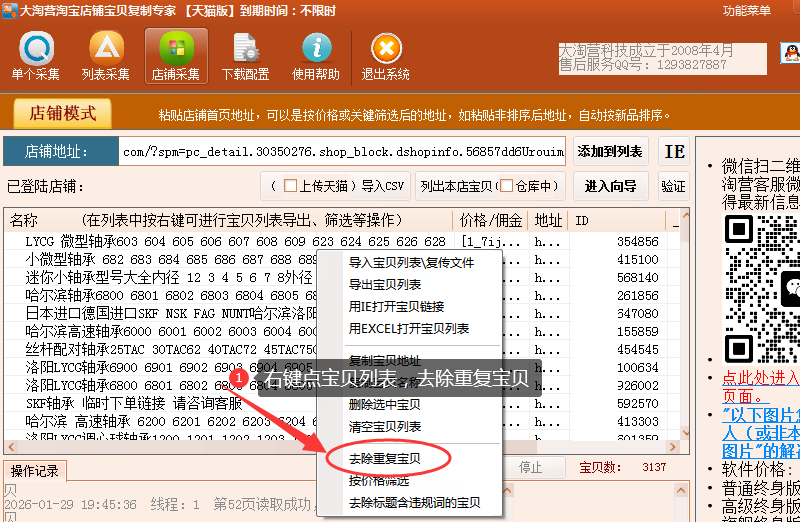
Task: Enable the 上传天猫 checkbox
Action: point(291,186)
